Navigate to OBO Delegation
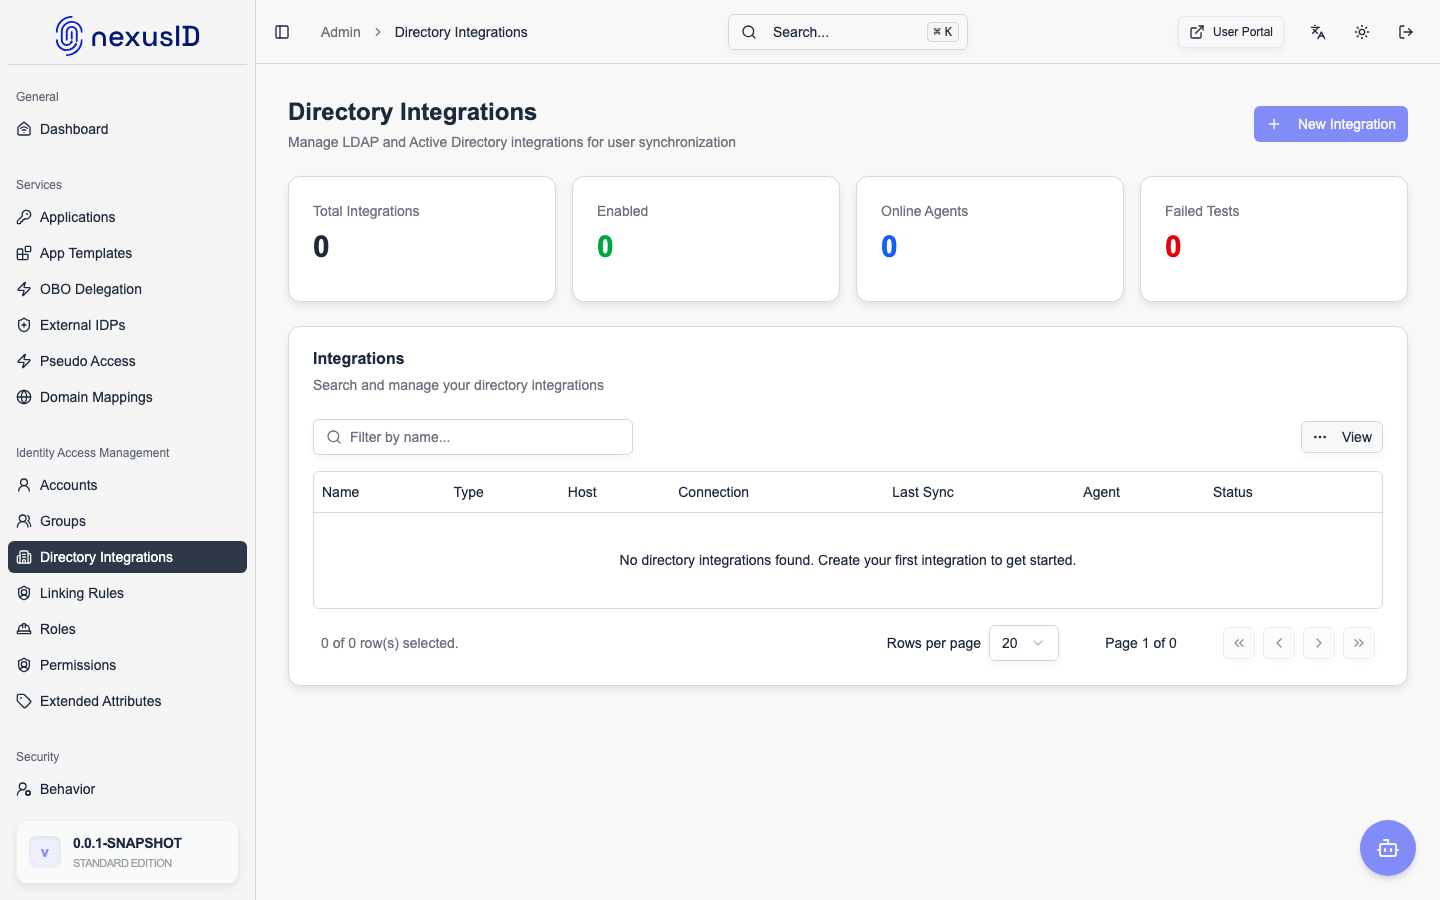Image resolution: width=1440 pixels, height=900 pixels. [x=127, y=289]
